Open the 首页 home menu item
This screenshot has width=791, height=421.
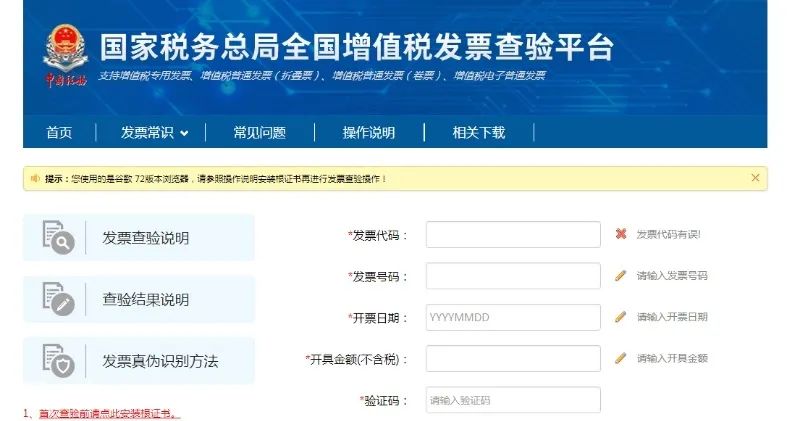click(x=59, y=133)
